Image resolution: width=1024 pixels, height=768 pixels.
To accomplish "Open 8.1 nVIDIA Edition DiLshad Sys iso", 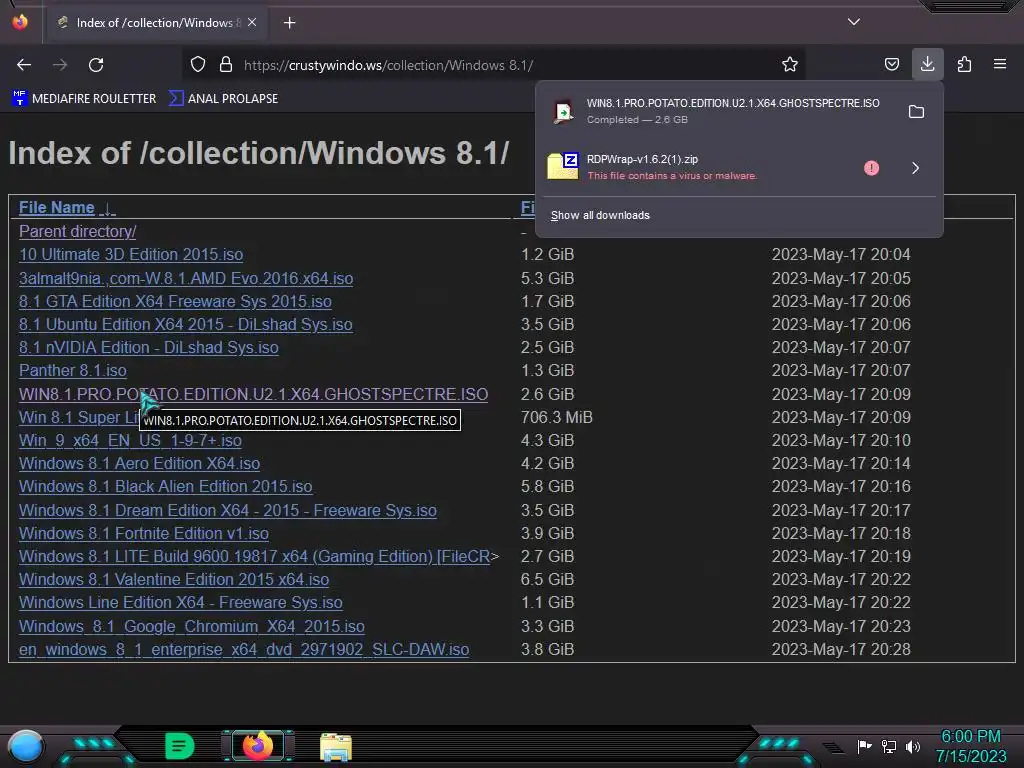I will click(148, 347).
